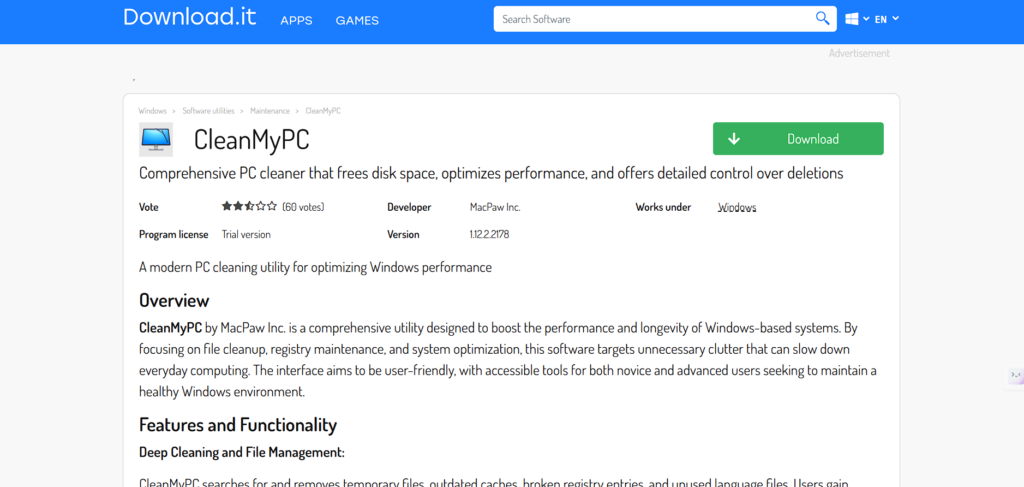Click the Program license label
Viewport: 1024px width, 487px height.
click(174, 234)
